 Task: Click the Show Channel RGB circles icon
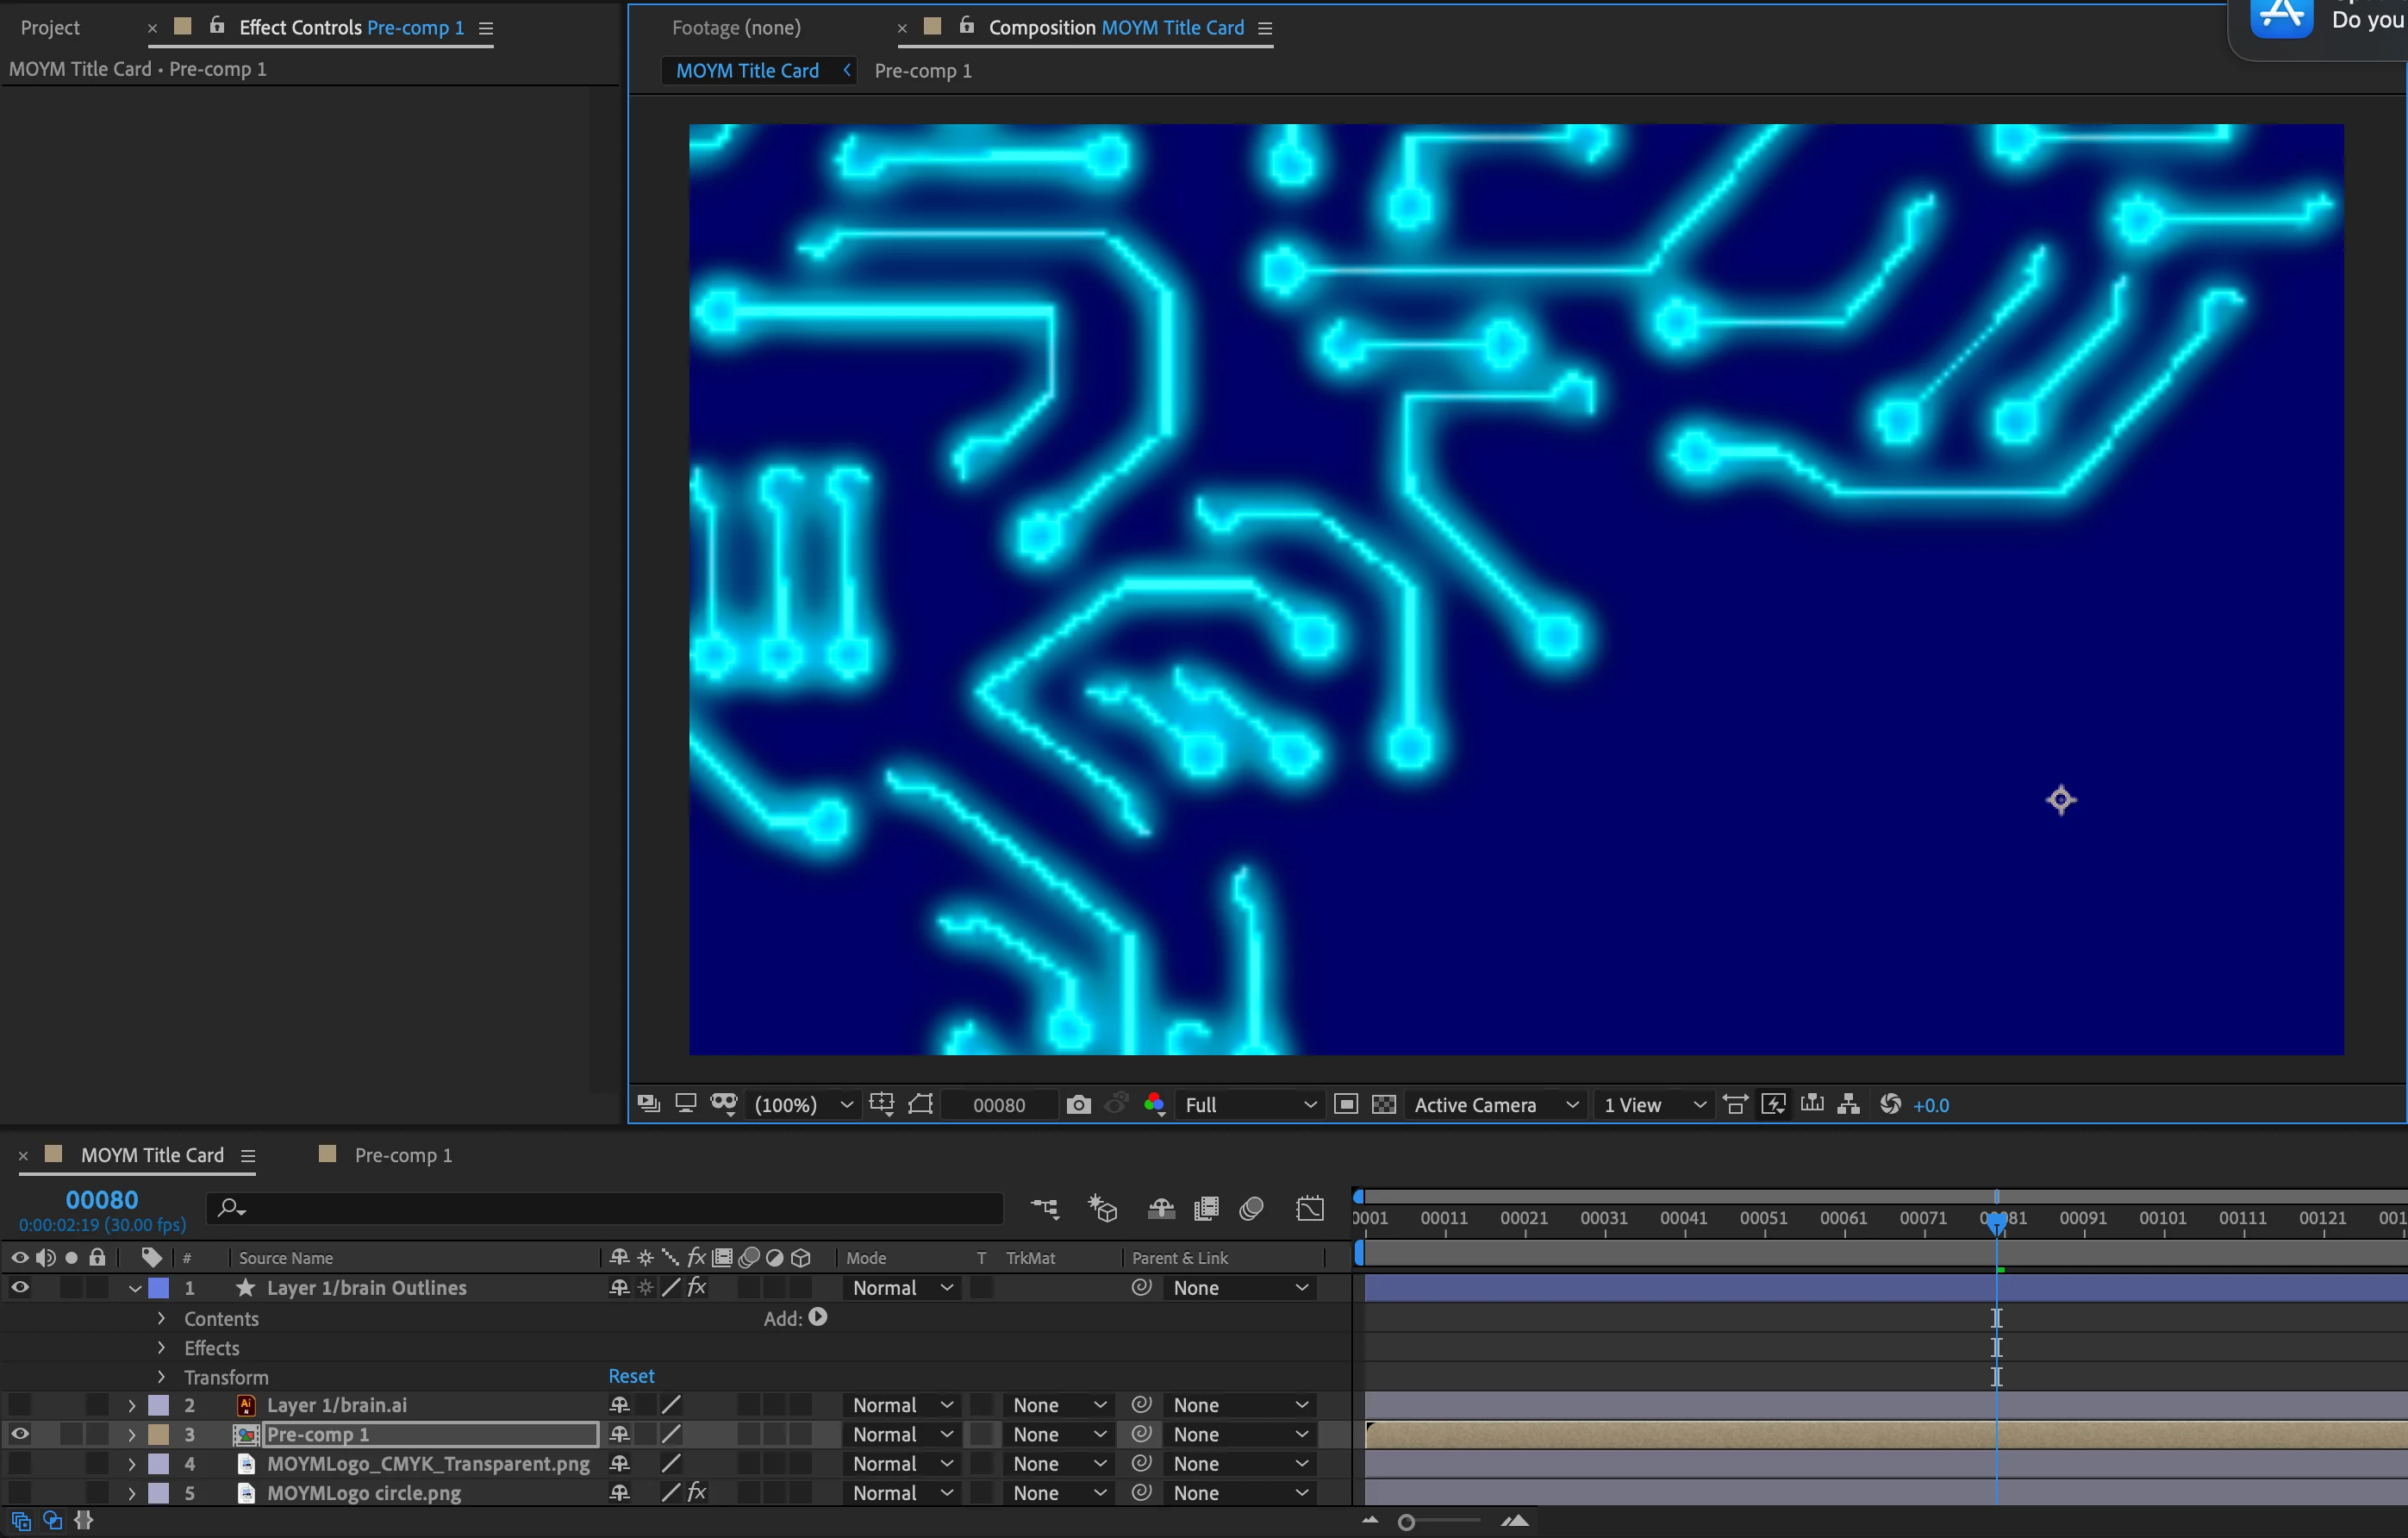pos(1154,1104)
